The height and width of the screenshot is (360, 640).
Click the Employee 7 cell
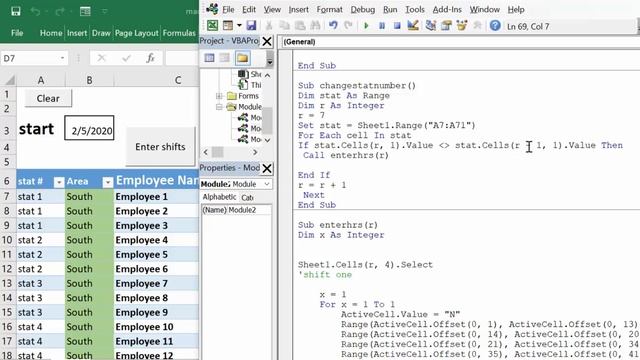[156, 283]
